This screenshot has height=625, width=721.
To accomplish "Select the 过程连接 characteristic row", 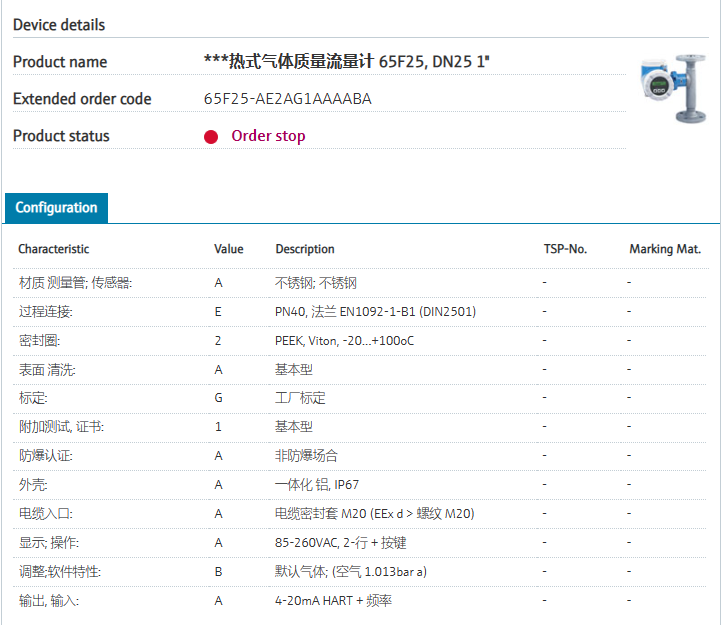I will click(x=46, y=312).
